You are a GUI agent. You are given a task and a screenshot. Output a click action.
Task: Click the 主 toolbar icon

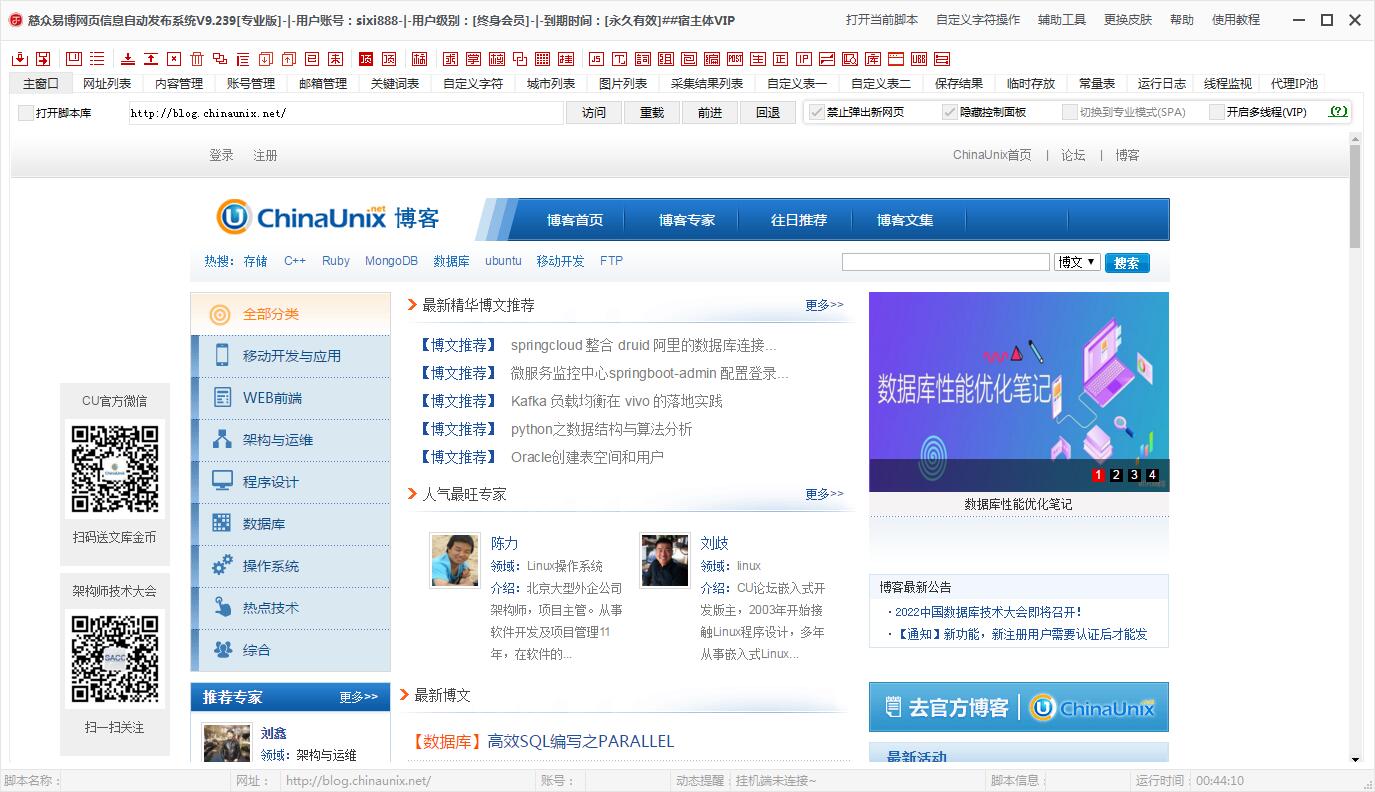[x=758, y=59]
